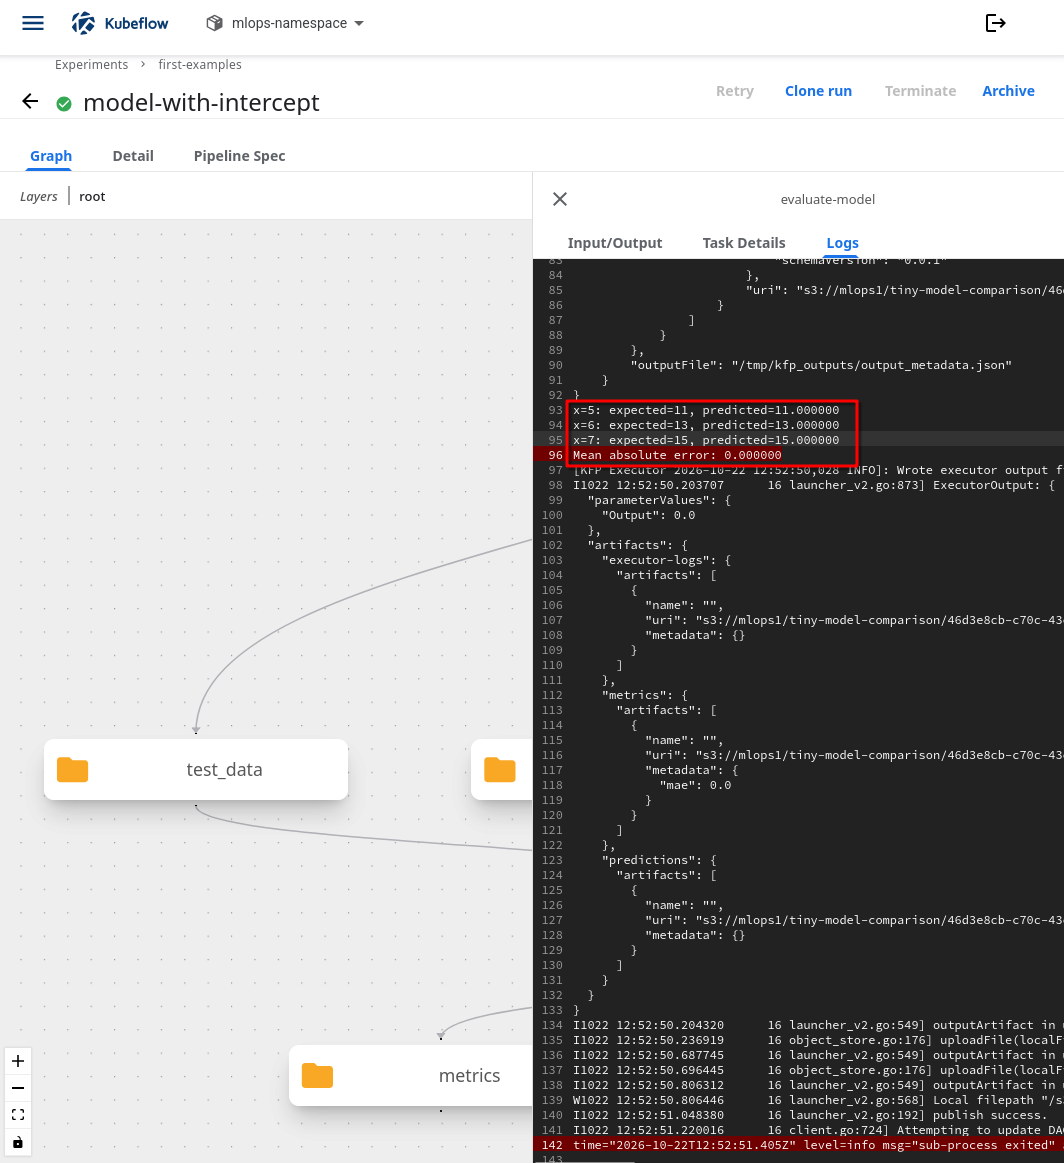
Task: Open the mlops-namespace selector dropdown
Action: 285,23
